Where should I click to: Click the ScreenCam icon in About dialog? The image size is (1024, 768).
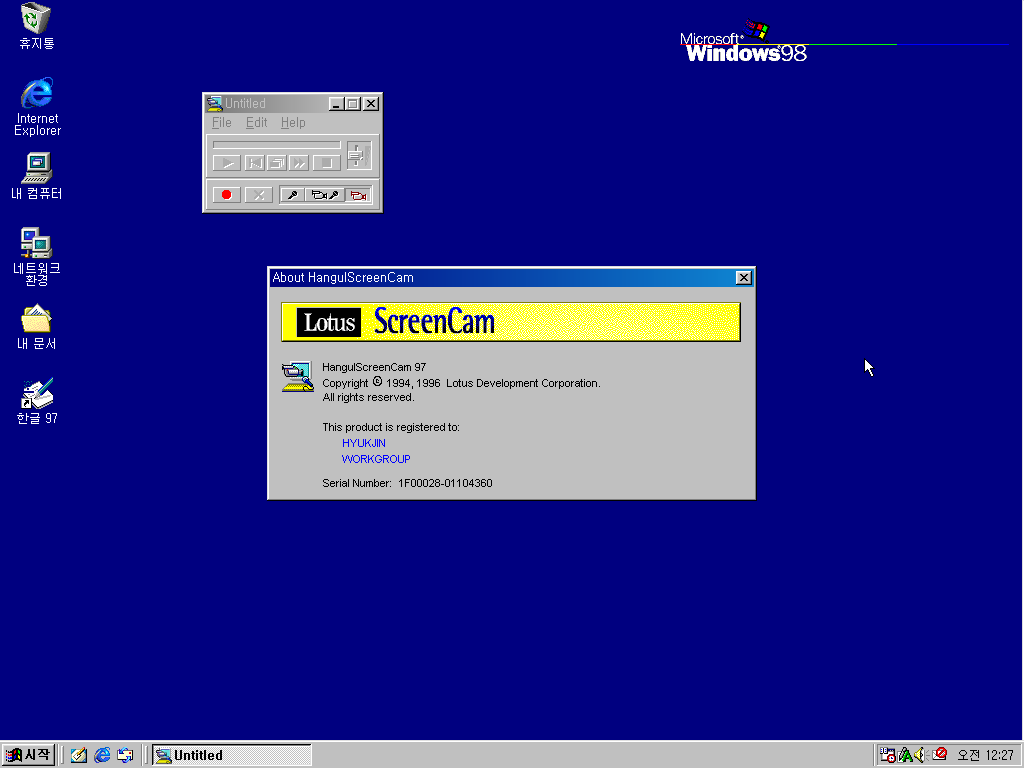297,377
